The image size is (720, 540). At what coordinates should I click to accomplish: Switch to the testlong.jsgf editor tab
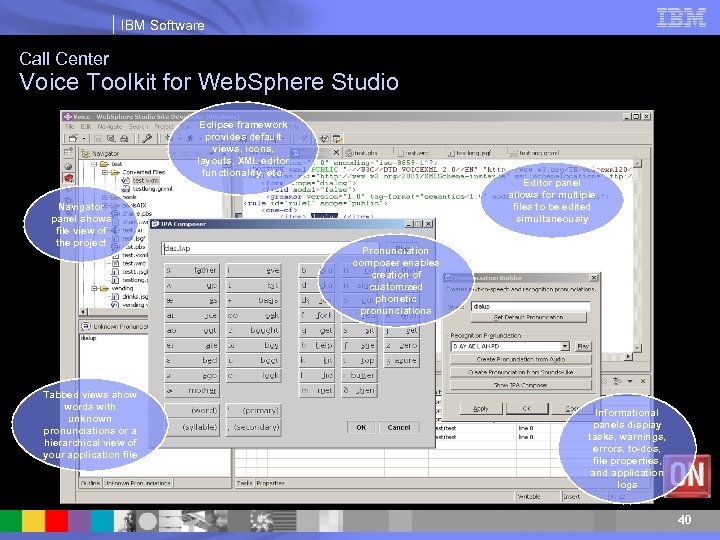(475, 153)
